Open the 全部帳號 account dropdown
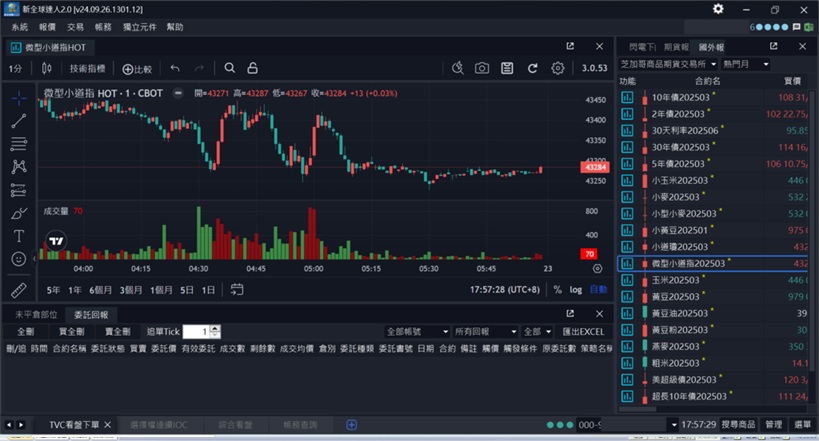 (417, 332)
